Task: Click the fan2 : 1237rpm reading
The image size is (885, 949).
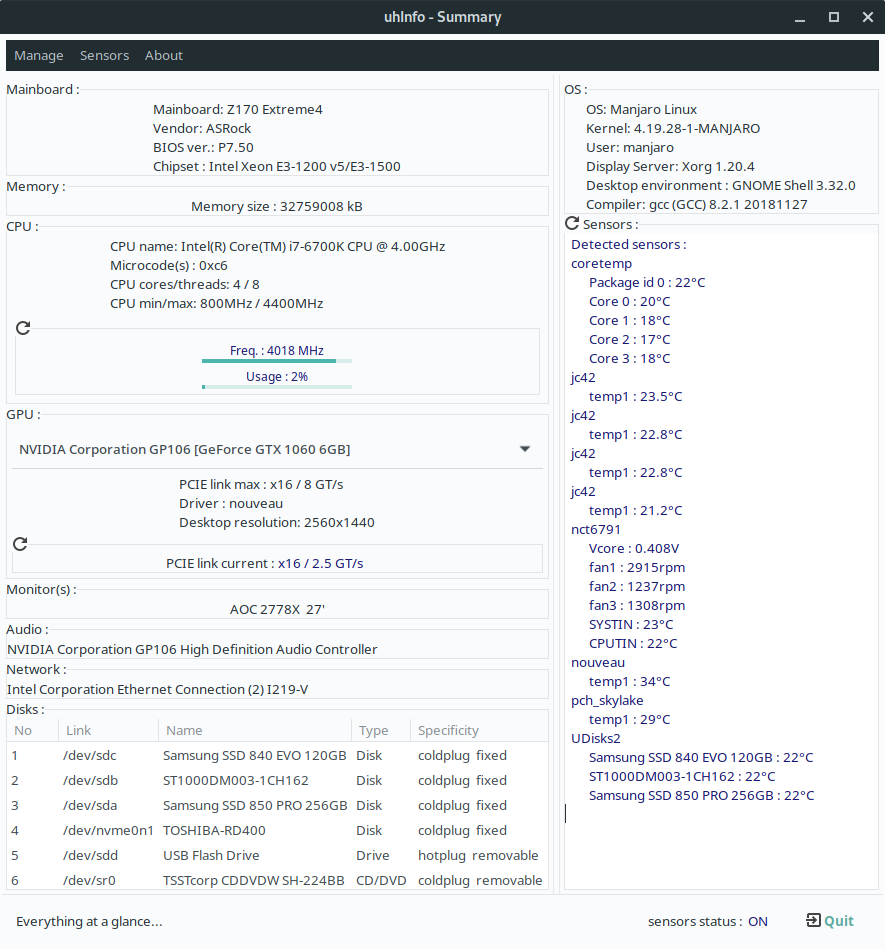Action: tap(637, 586)
